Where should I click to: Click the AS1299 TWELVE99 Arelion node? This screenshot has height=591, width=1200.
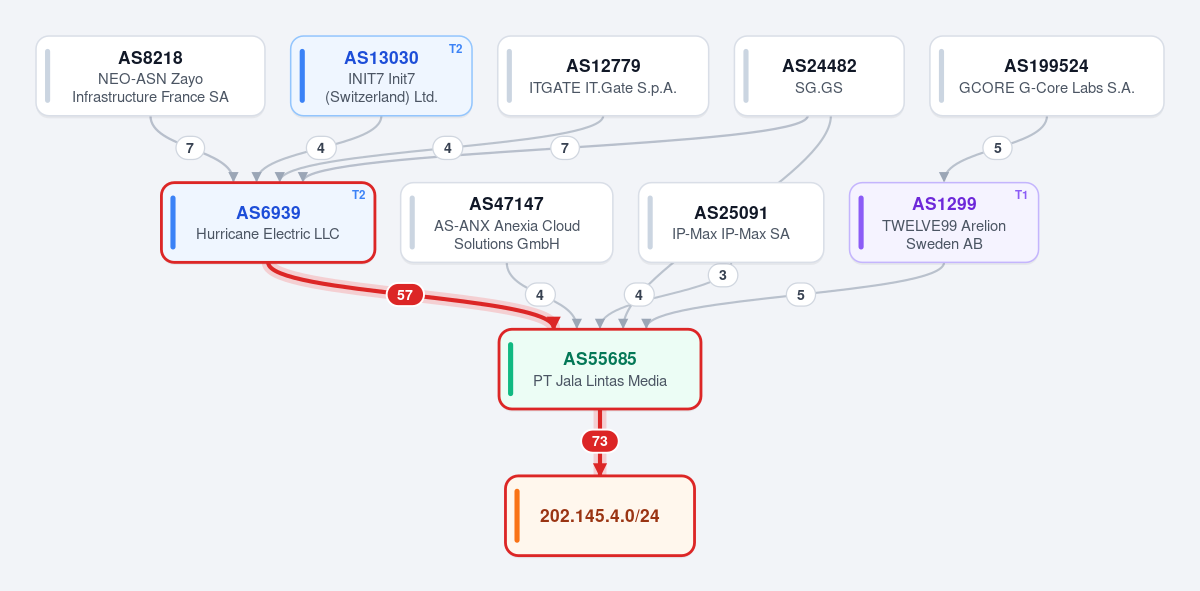coord(944,223)
